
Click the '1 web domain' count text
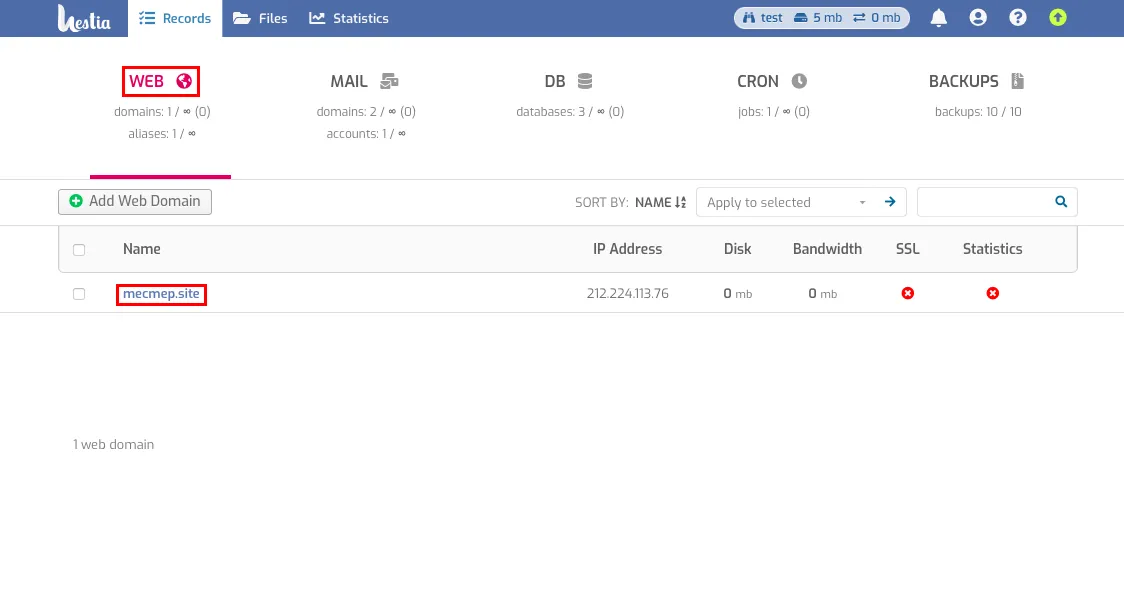(x=113, y=445)
